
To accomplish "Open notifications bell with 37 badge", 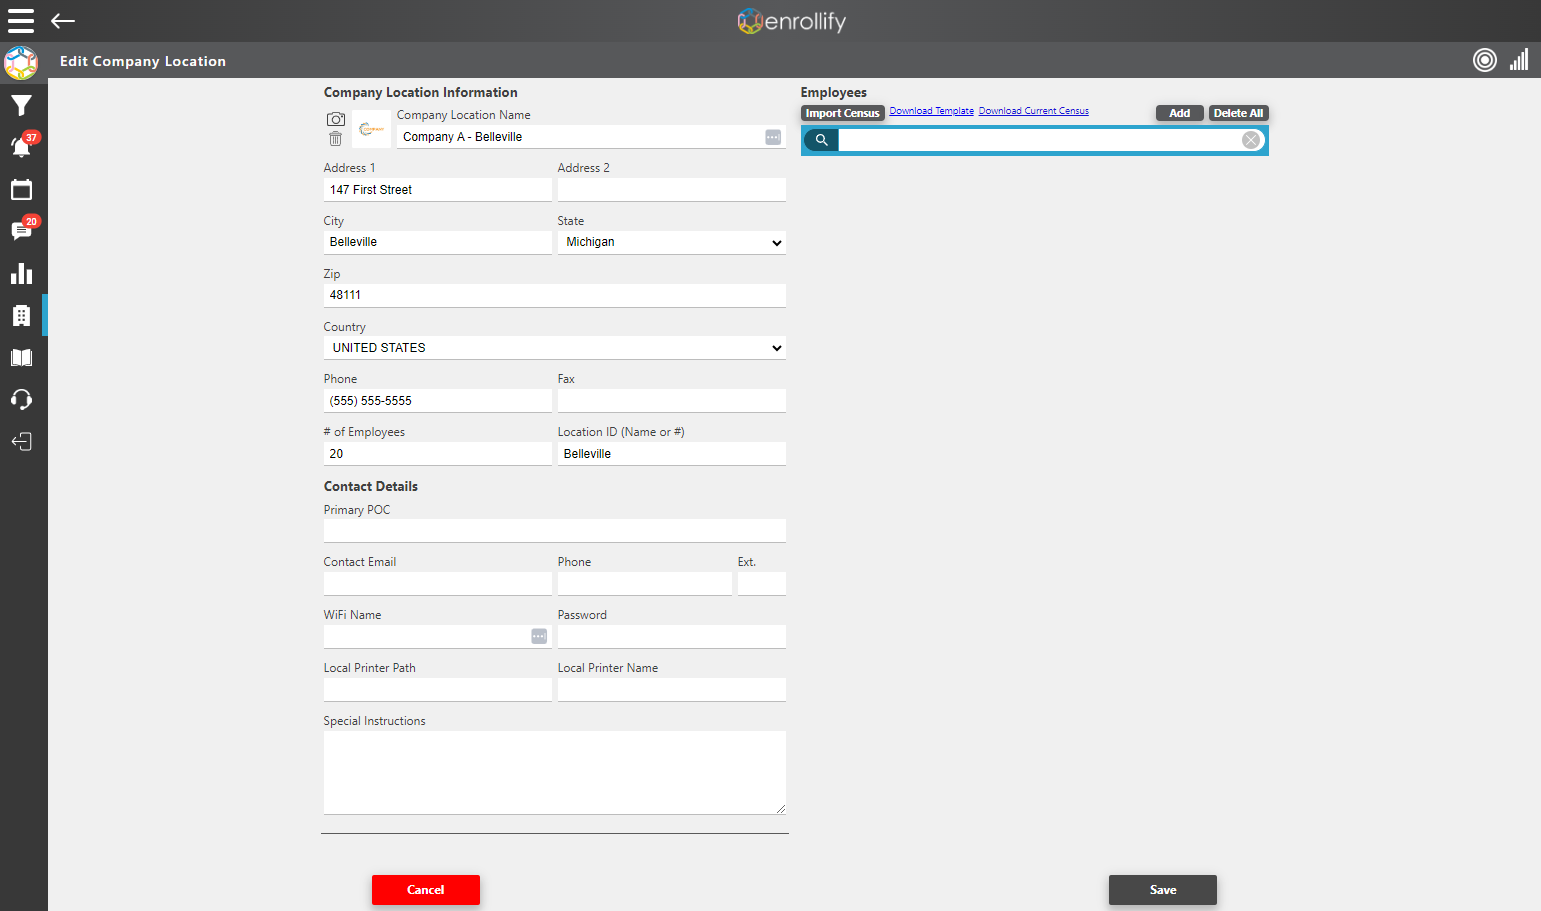I will [21, 147].
